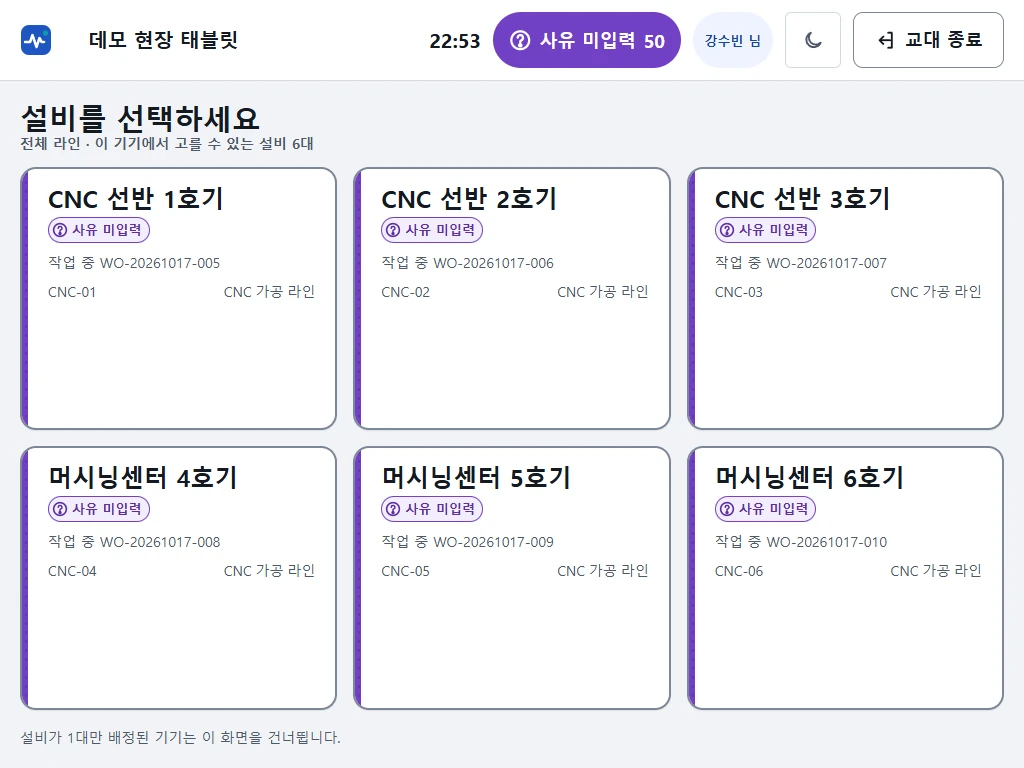
Task: Click 사유 미입력 badge on CNC 선반 3호기
Action: tap(765, 230)
